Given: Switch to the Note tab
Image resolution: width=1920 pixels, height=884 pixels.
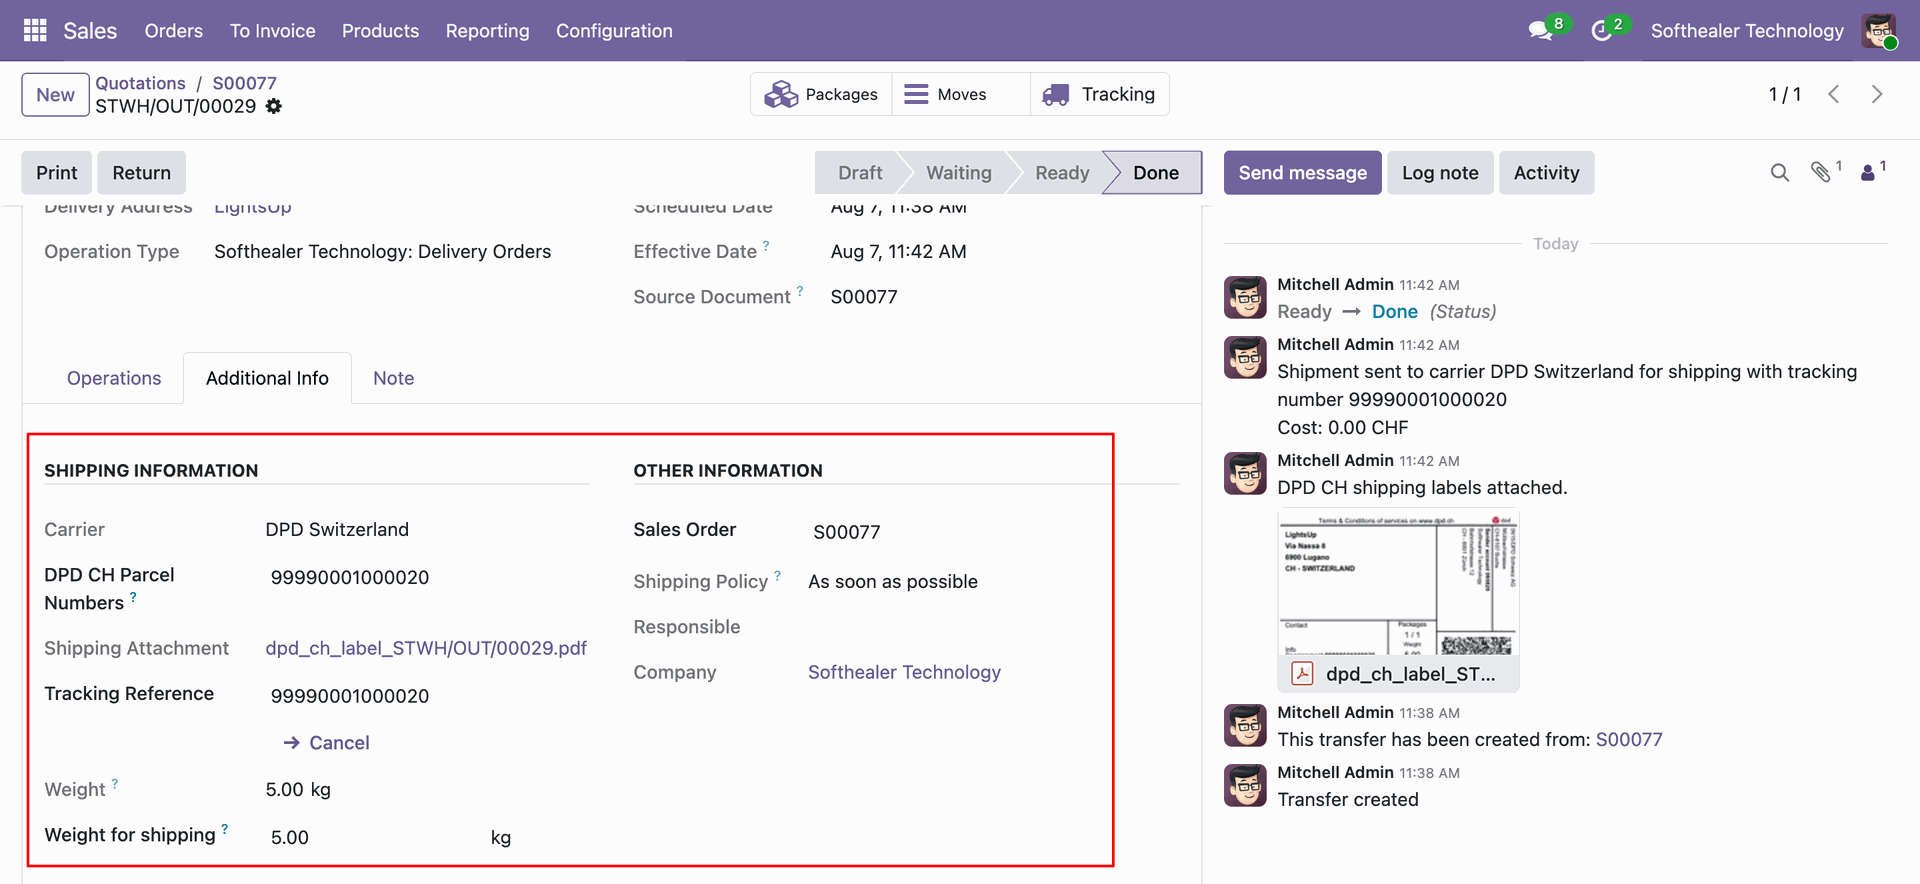Looking at the screenshot, I should pos(394,378).
